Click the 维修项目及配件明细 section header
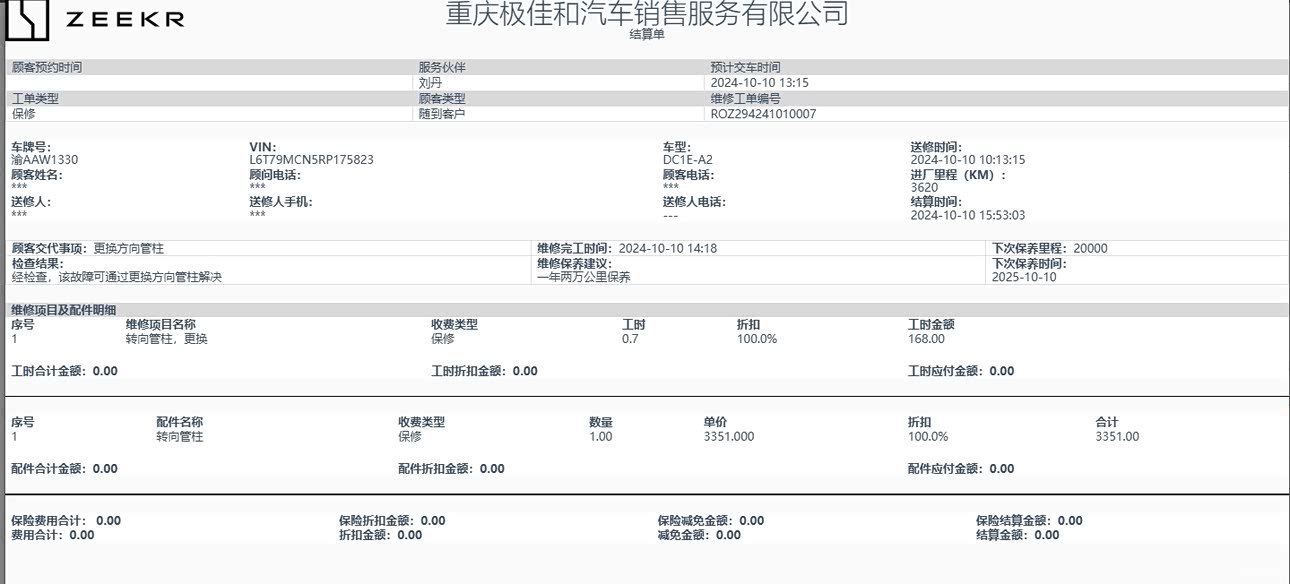This screenshot has width=1290, height=584. pos(63,311)
